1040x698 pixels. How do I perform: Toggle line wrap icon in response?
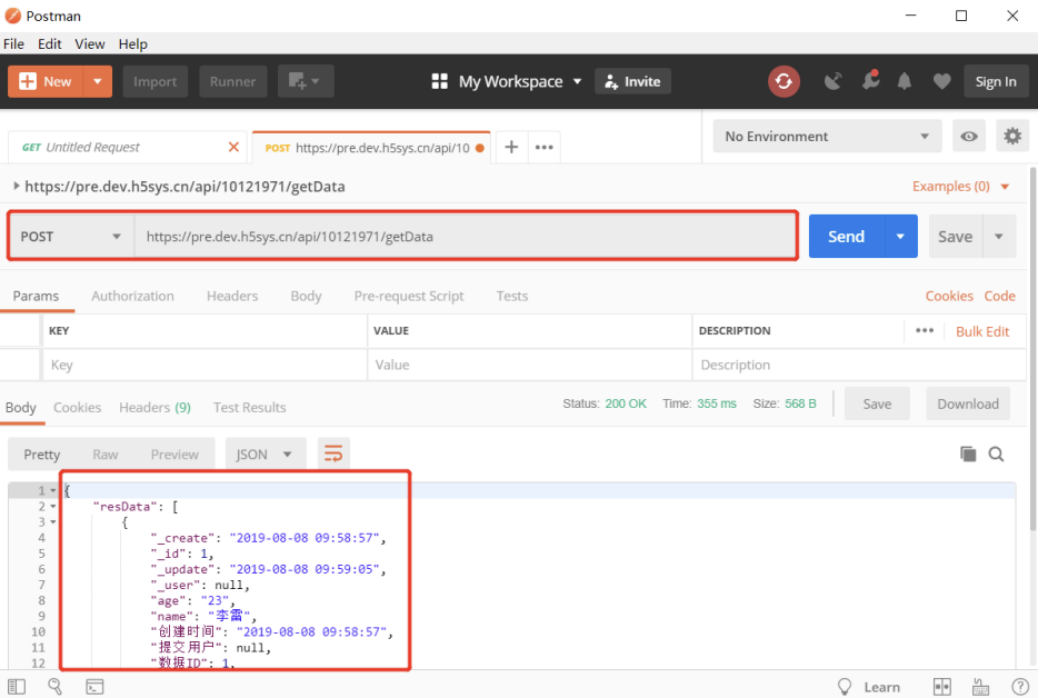[x=333, y=454]
